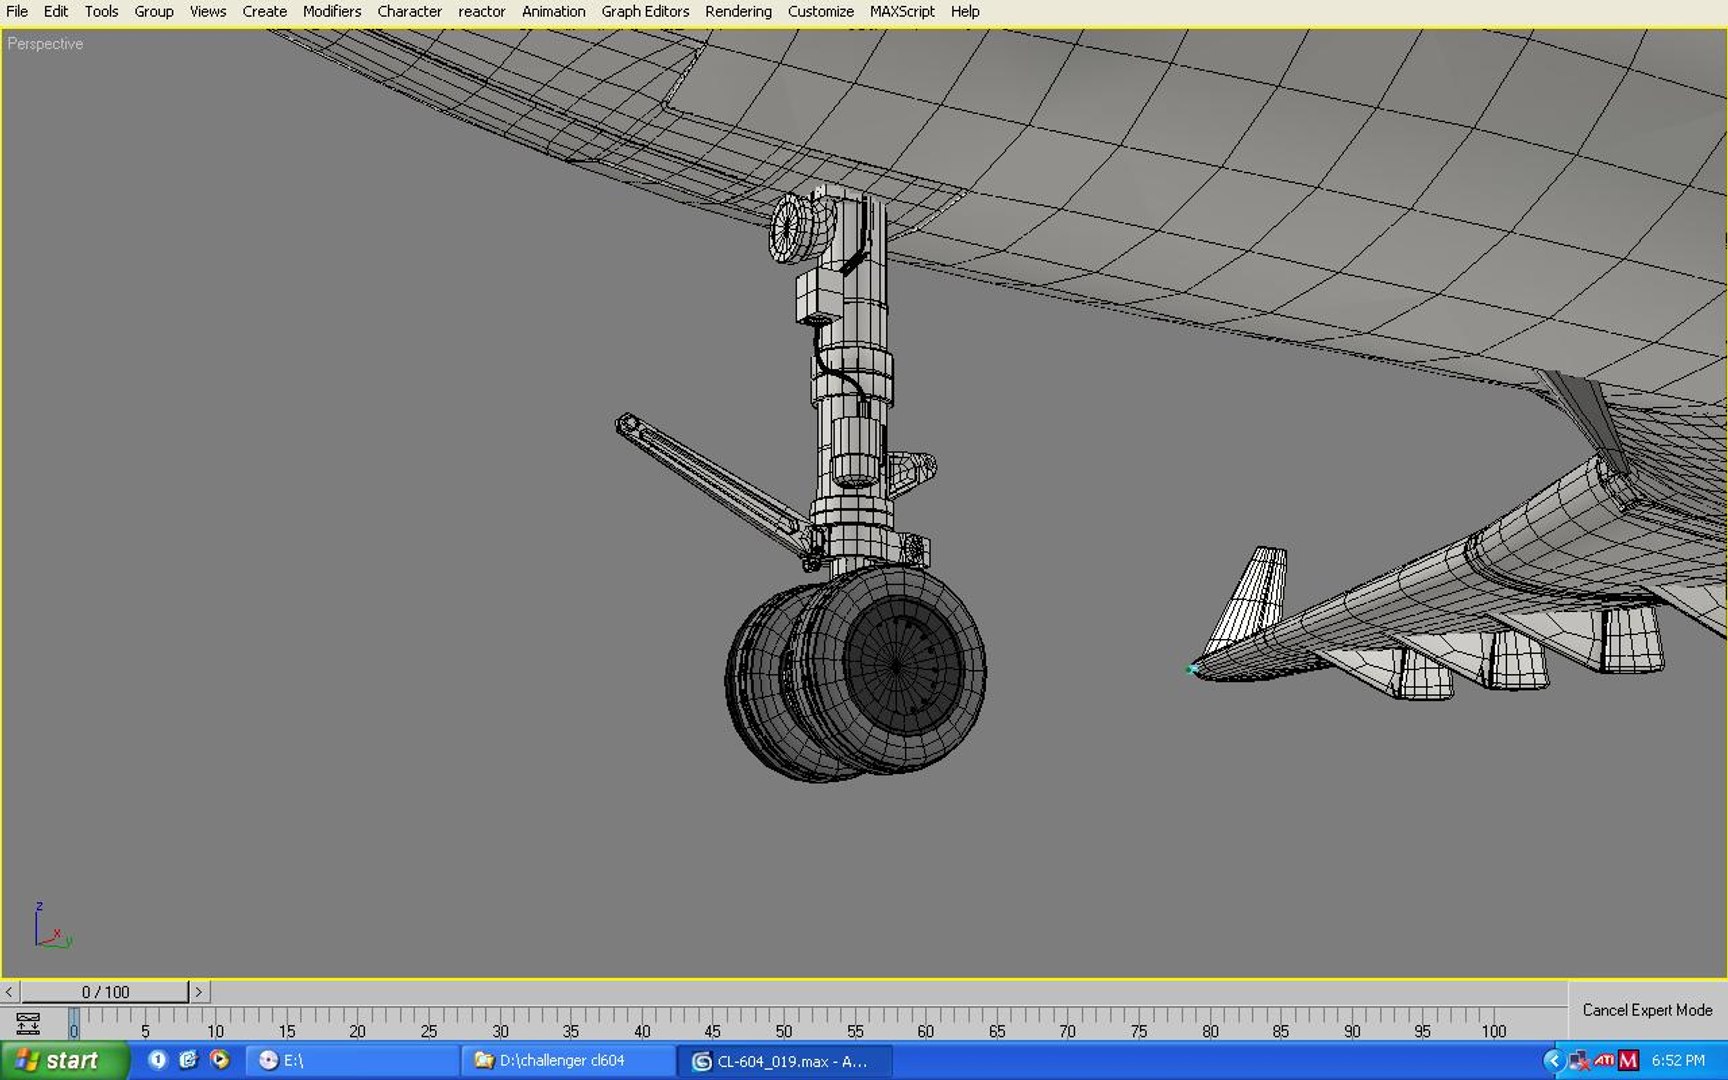This screenshot has width=1728, height=1080.
Task: Open the red M tray icon
Action: click(x=1628, y=1060)
